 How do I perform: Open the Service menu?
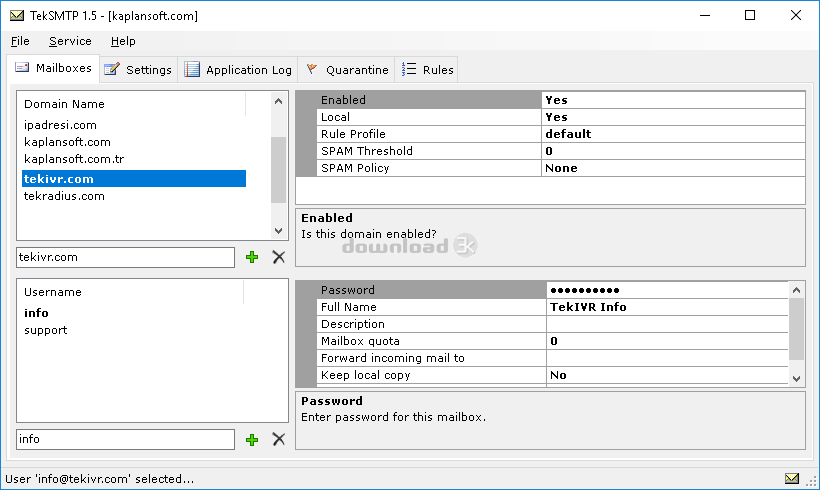70,41
